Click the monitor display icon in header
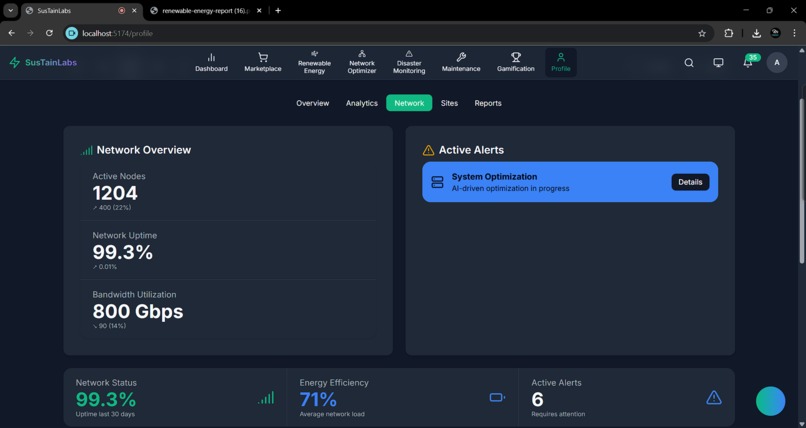Screen dimensions: 806x428 [718, 63]
